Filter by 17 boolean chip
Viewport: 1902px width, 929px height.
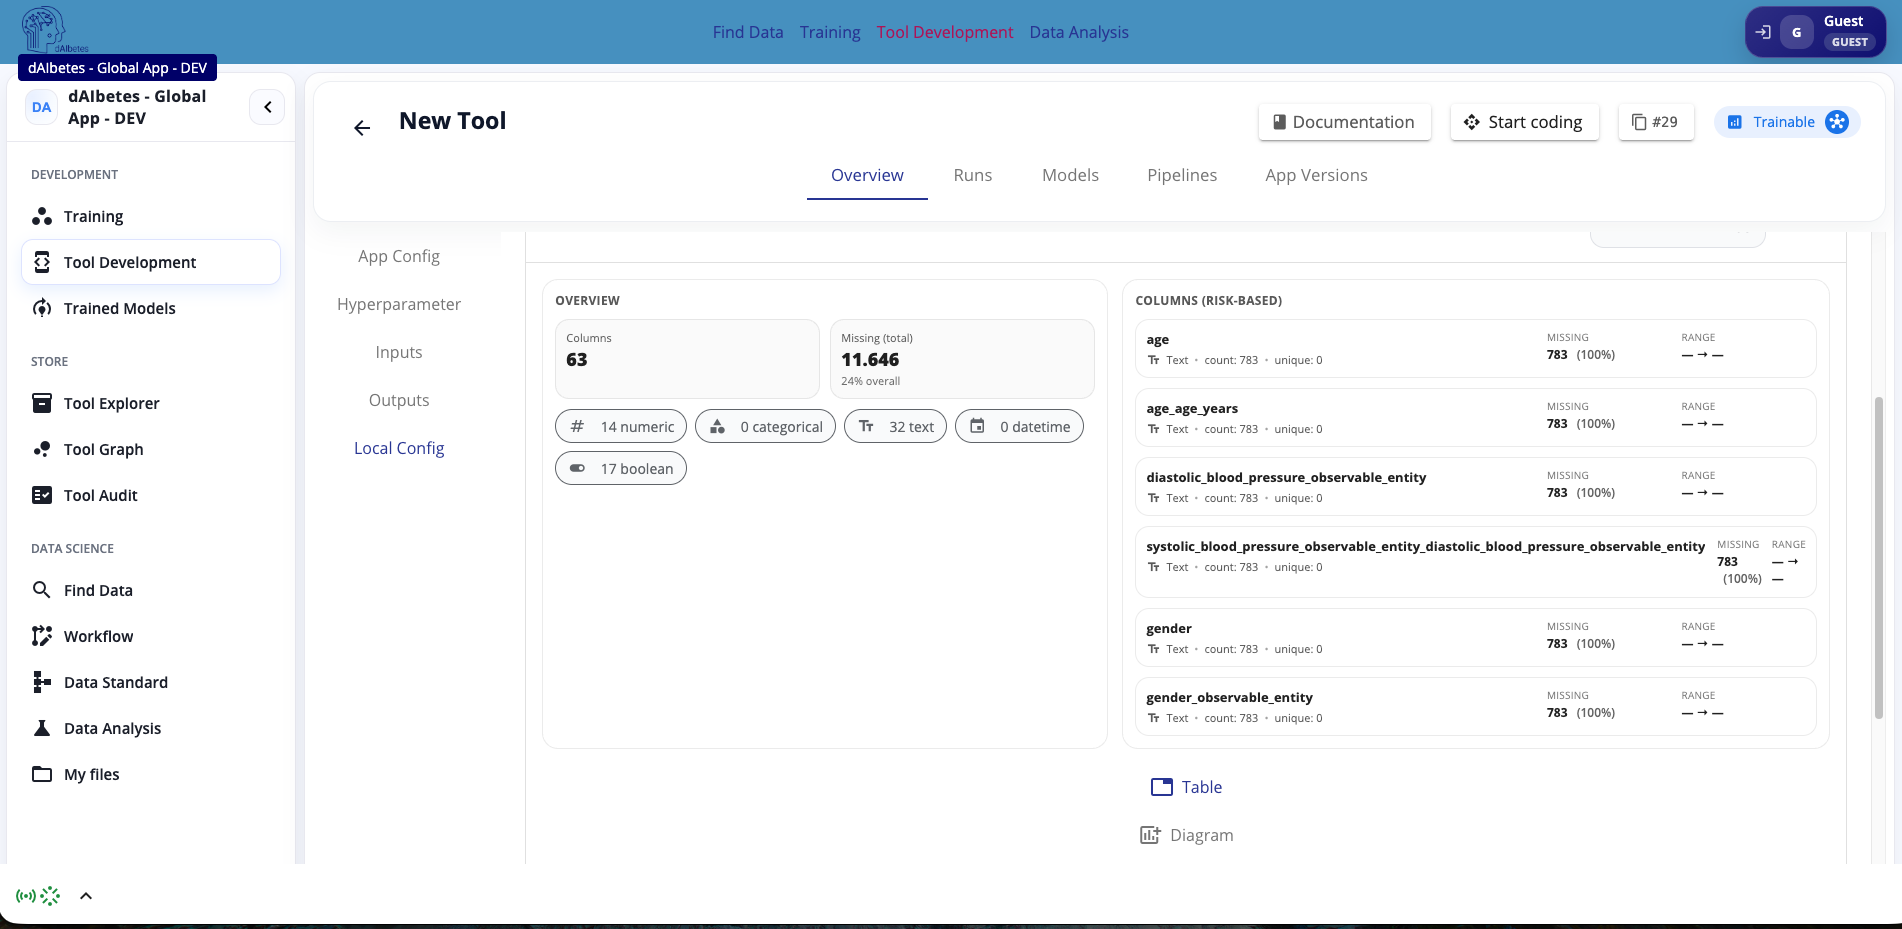click(x=621, y=468)
